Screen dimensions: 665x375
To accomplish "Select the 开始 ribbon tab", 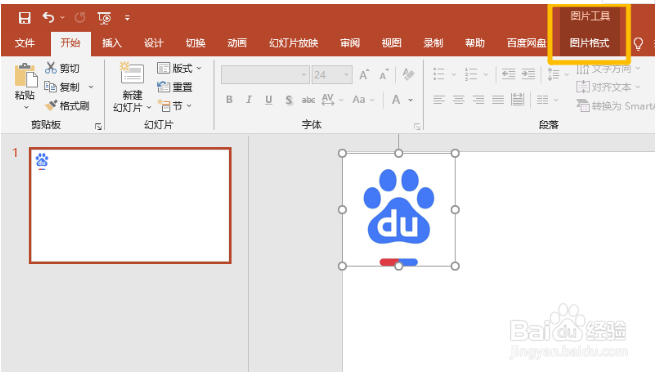I will point(70,43).
